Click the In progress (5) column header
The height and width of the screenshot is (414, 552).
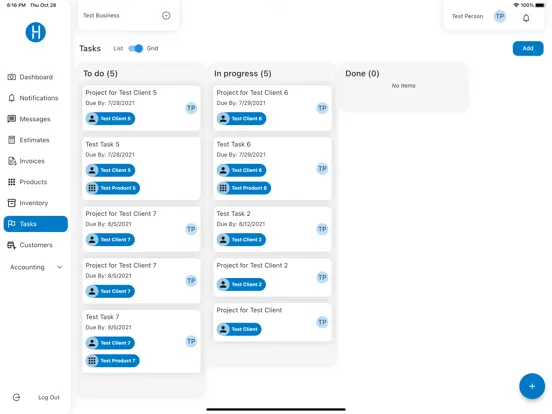243,74
